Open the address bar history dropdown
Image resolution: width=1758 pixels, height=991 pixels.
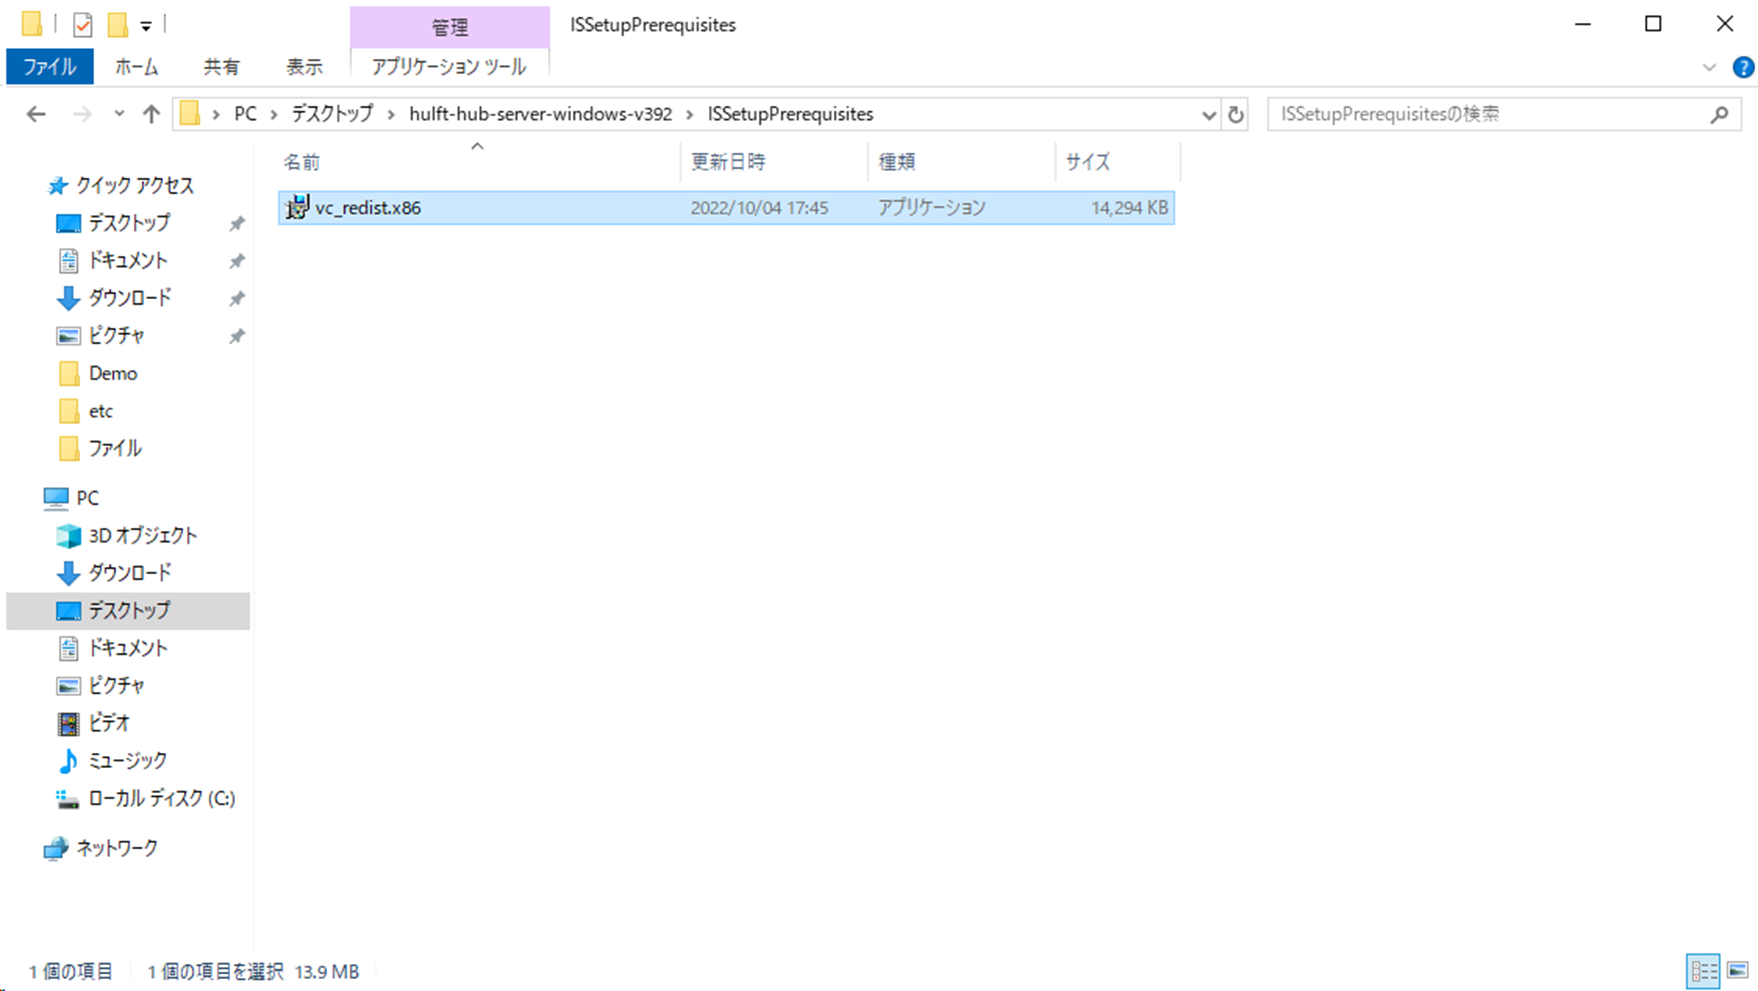[x=1209, y=114]
